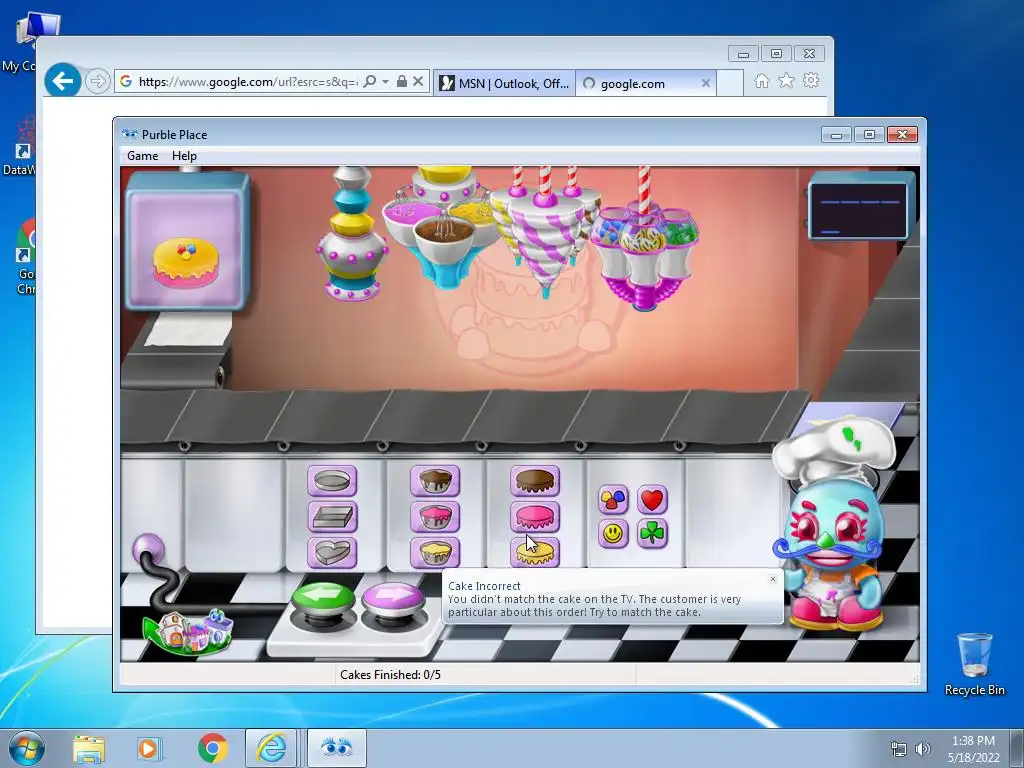Open the Windows Start menu

click(26, 748)
